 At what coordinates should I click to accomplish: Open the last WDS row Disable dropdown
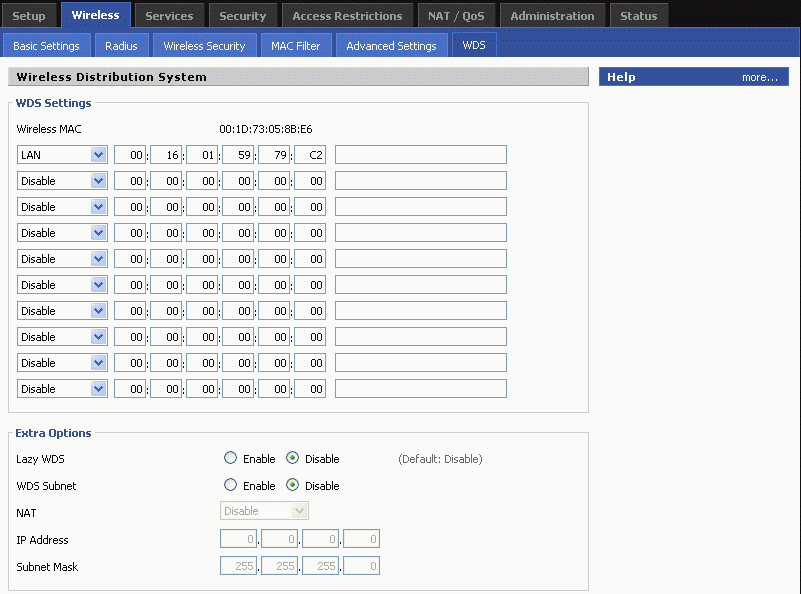click(62, 389)
